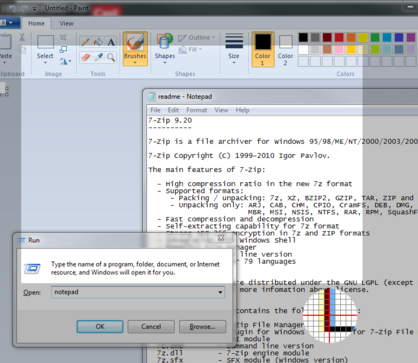
Task: Pick the red color swatch in palette
Action: tap(339, 37)
